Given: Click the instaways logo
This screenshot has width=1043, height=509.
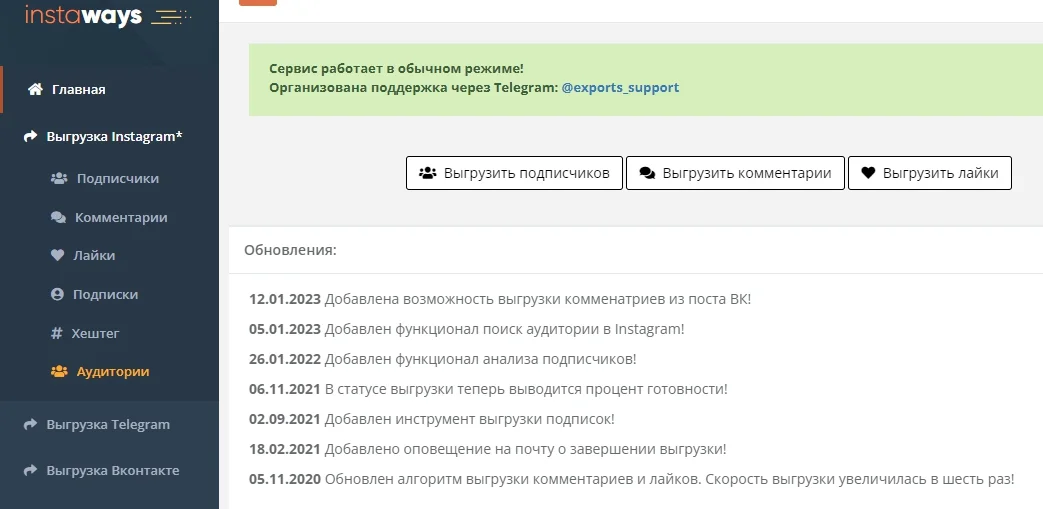Looking at the screenshot, I should (84, 15).
